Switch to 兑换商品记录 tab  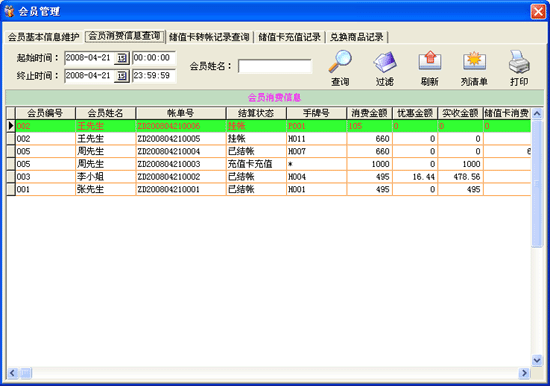click(x=357, y=37)
